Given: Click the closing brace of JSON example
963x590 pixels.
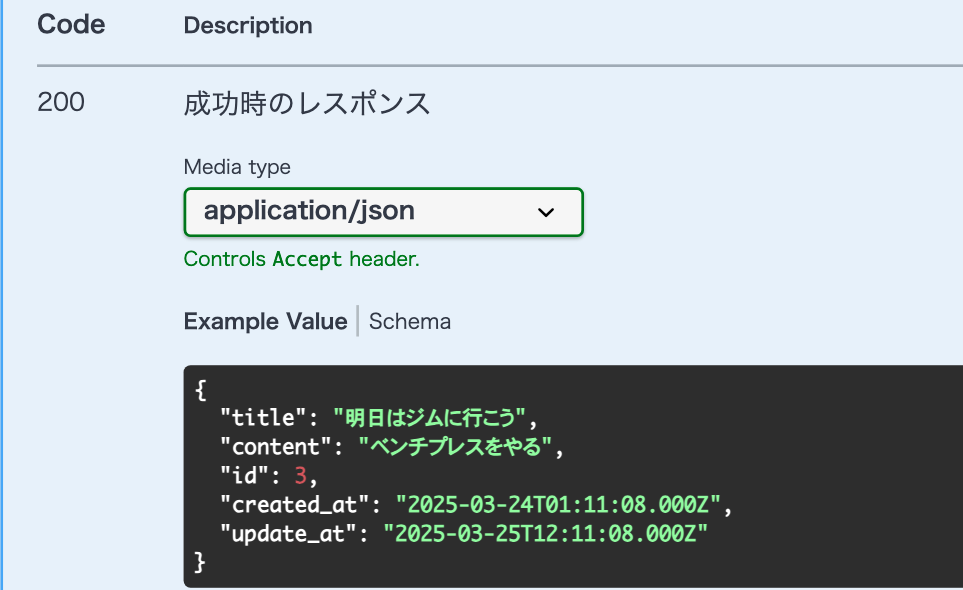Looking at the screenshot, I should click(200, 562).
